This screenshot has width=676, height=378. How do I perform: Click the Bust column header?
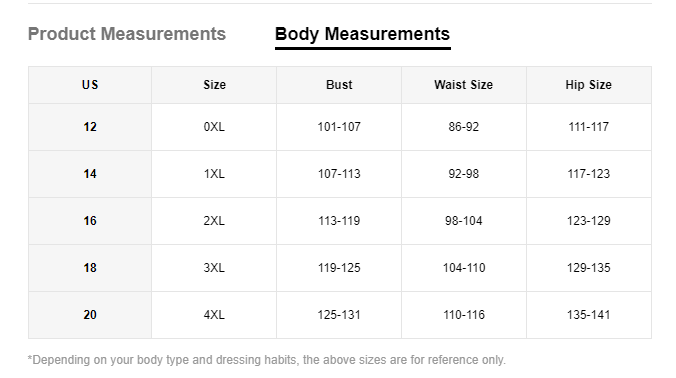(x=339, y=85)
